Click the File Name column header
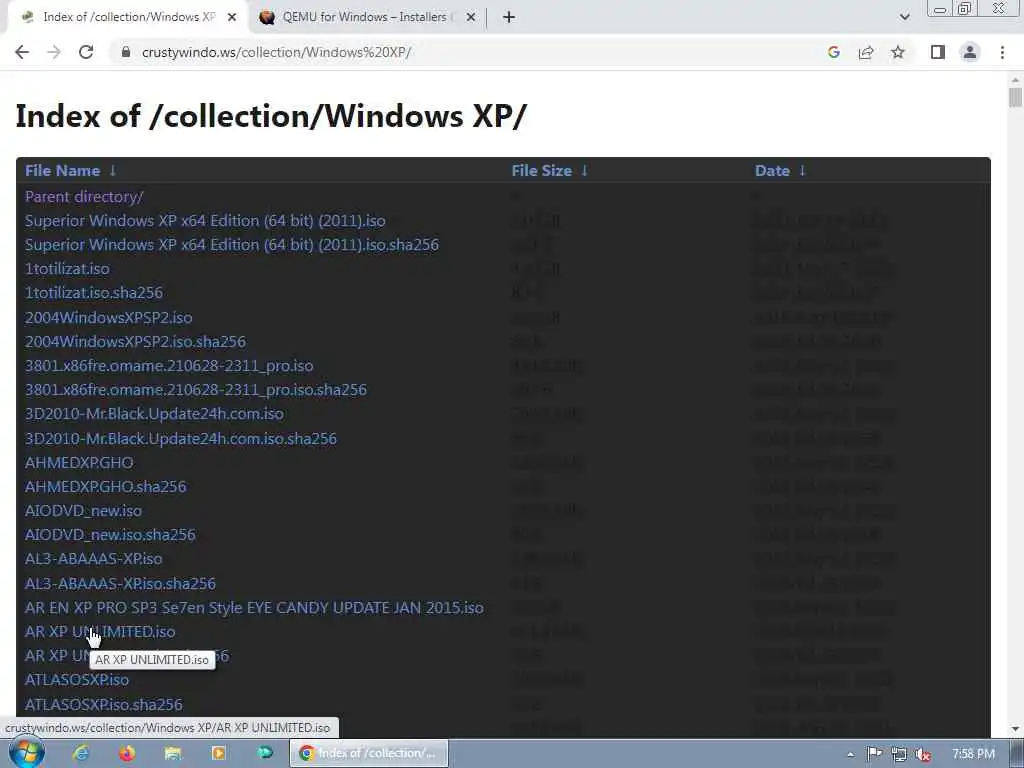This screenshot has width=1024, height=768. (63, 170)
